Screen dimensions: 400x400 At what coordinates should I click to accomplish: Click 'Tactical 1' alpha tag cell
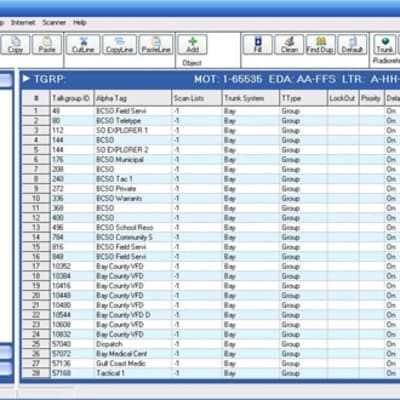tap(133, 373)
